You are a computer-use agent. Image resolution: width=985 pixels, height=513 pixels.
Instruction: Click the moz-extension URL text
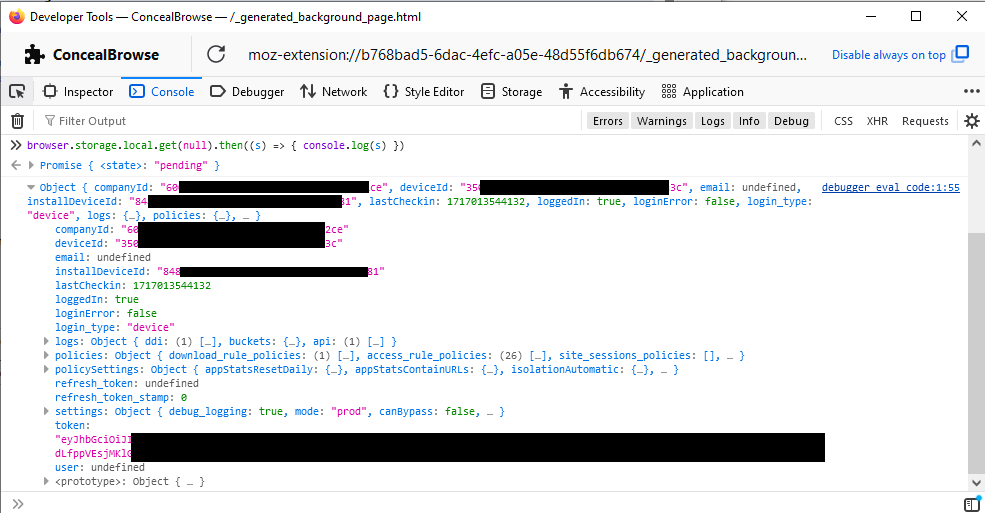(x=527, y=55)
